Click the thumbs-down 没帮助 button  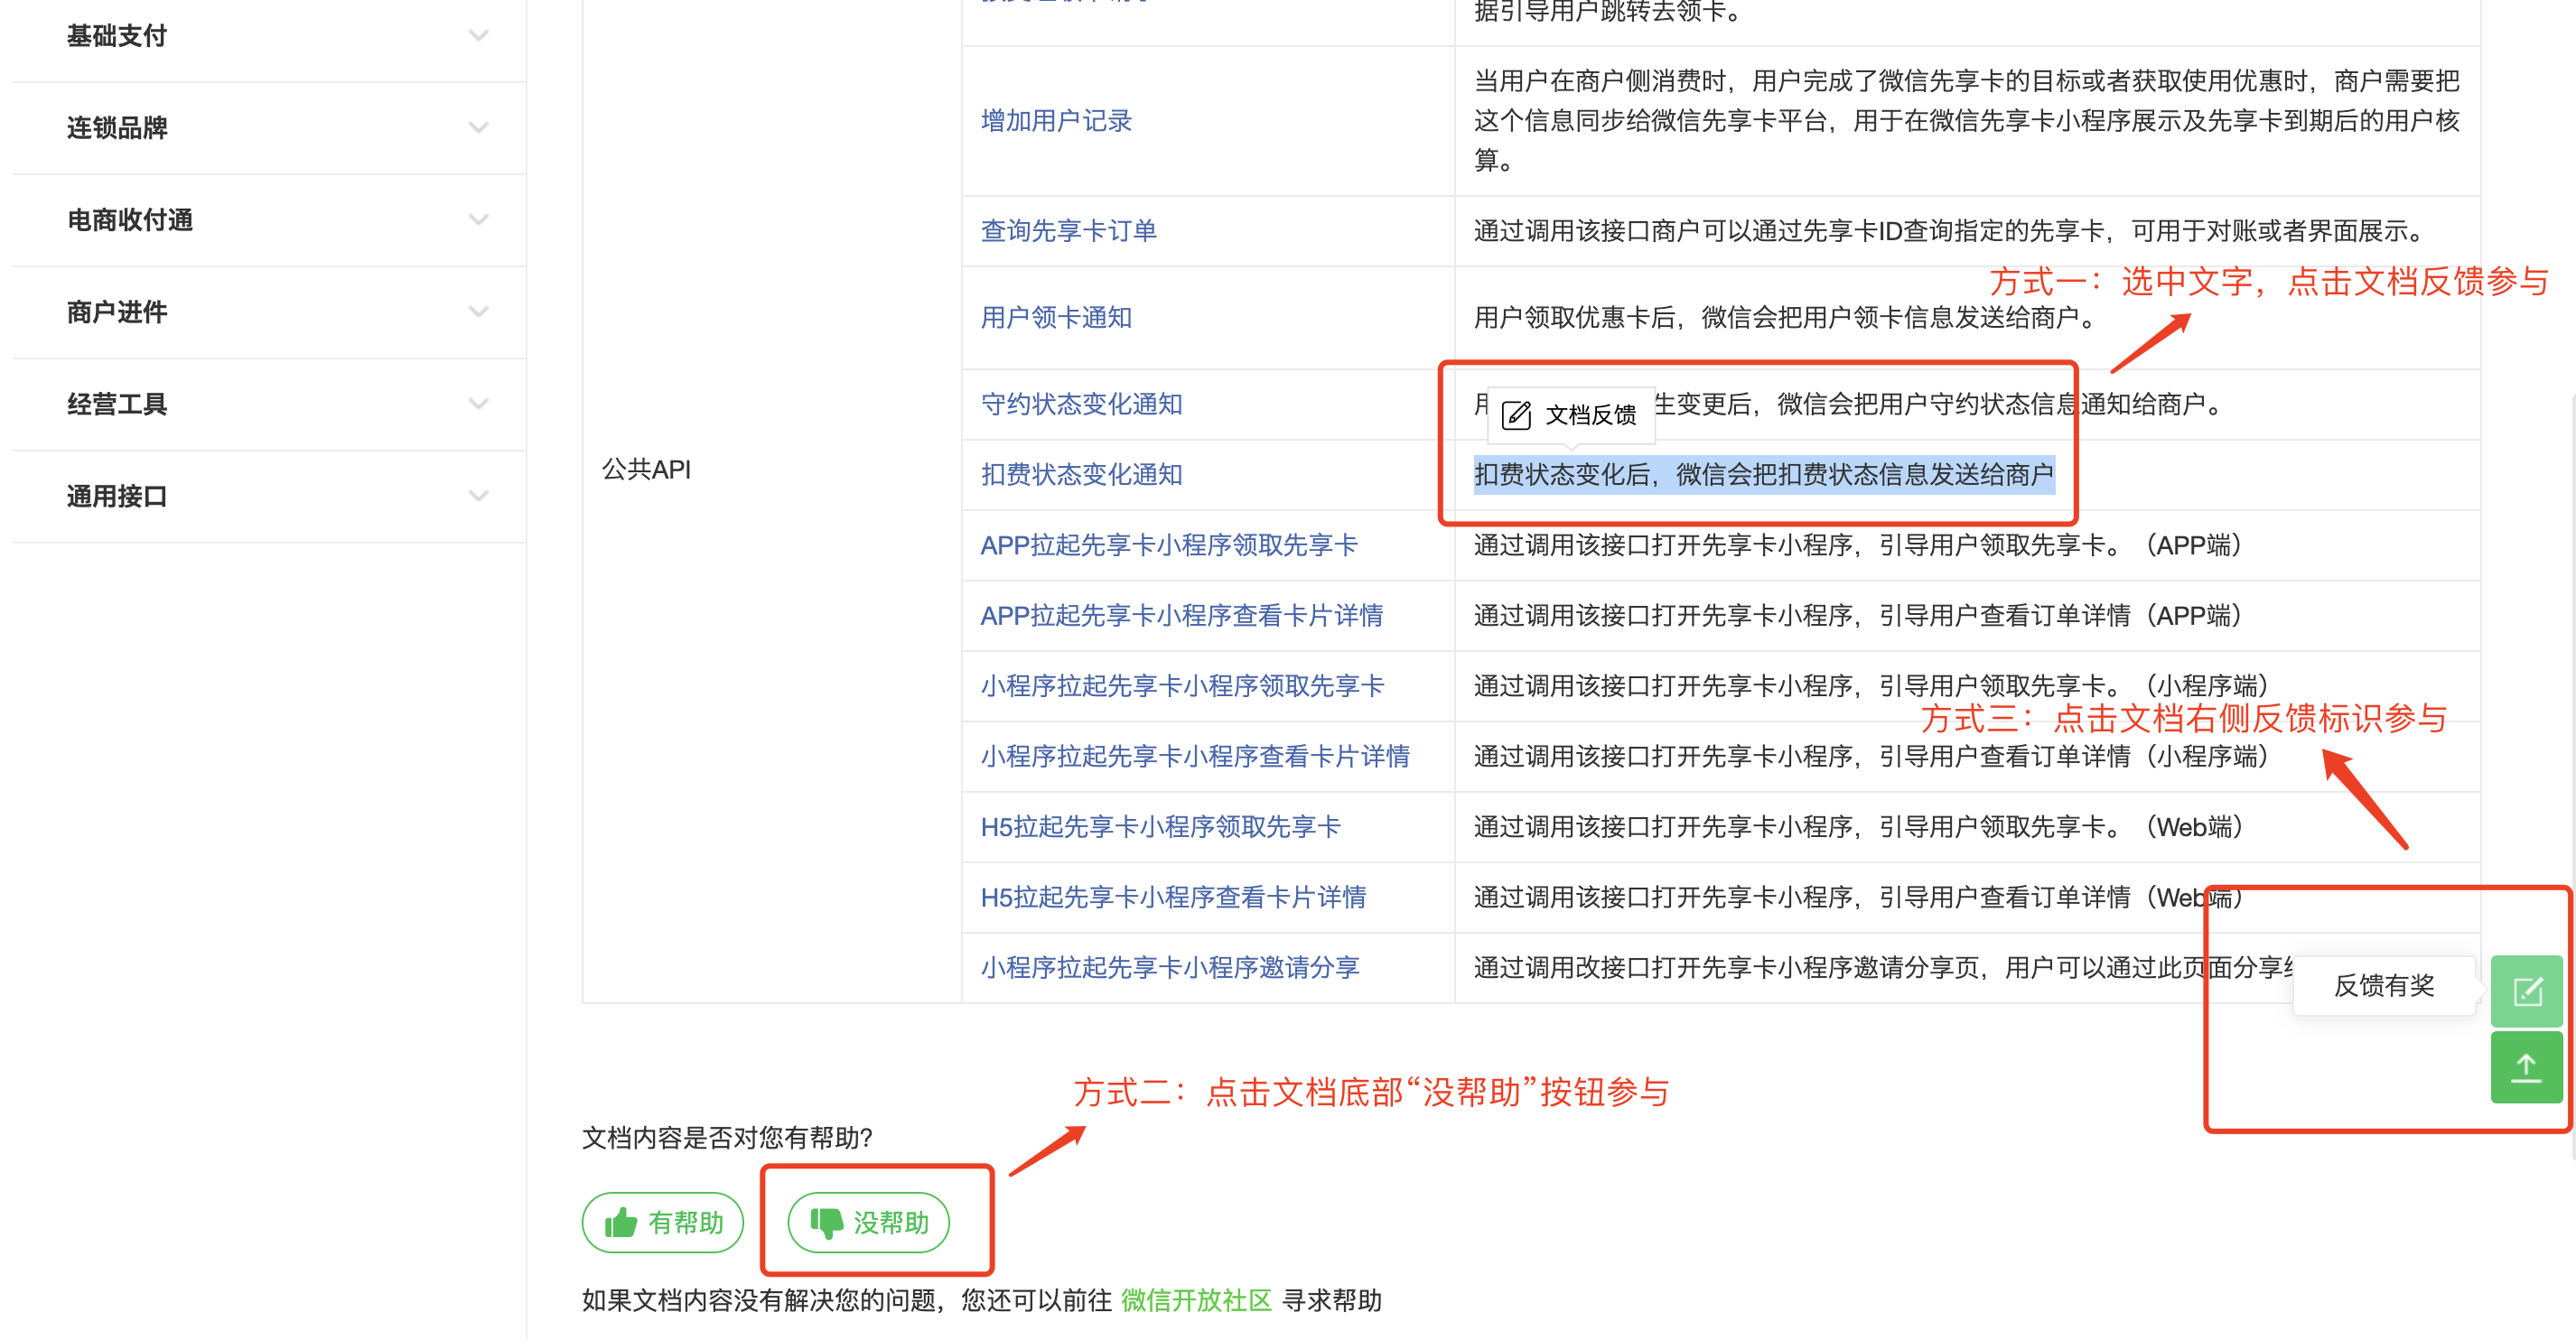click(868, 1222)
